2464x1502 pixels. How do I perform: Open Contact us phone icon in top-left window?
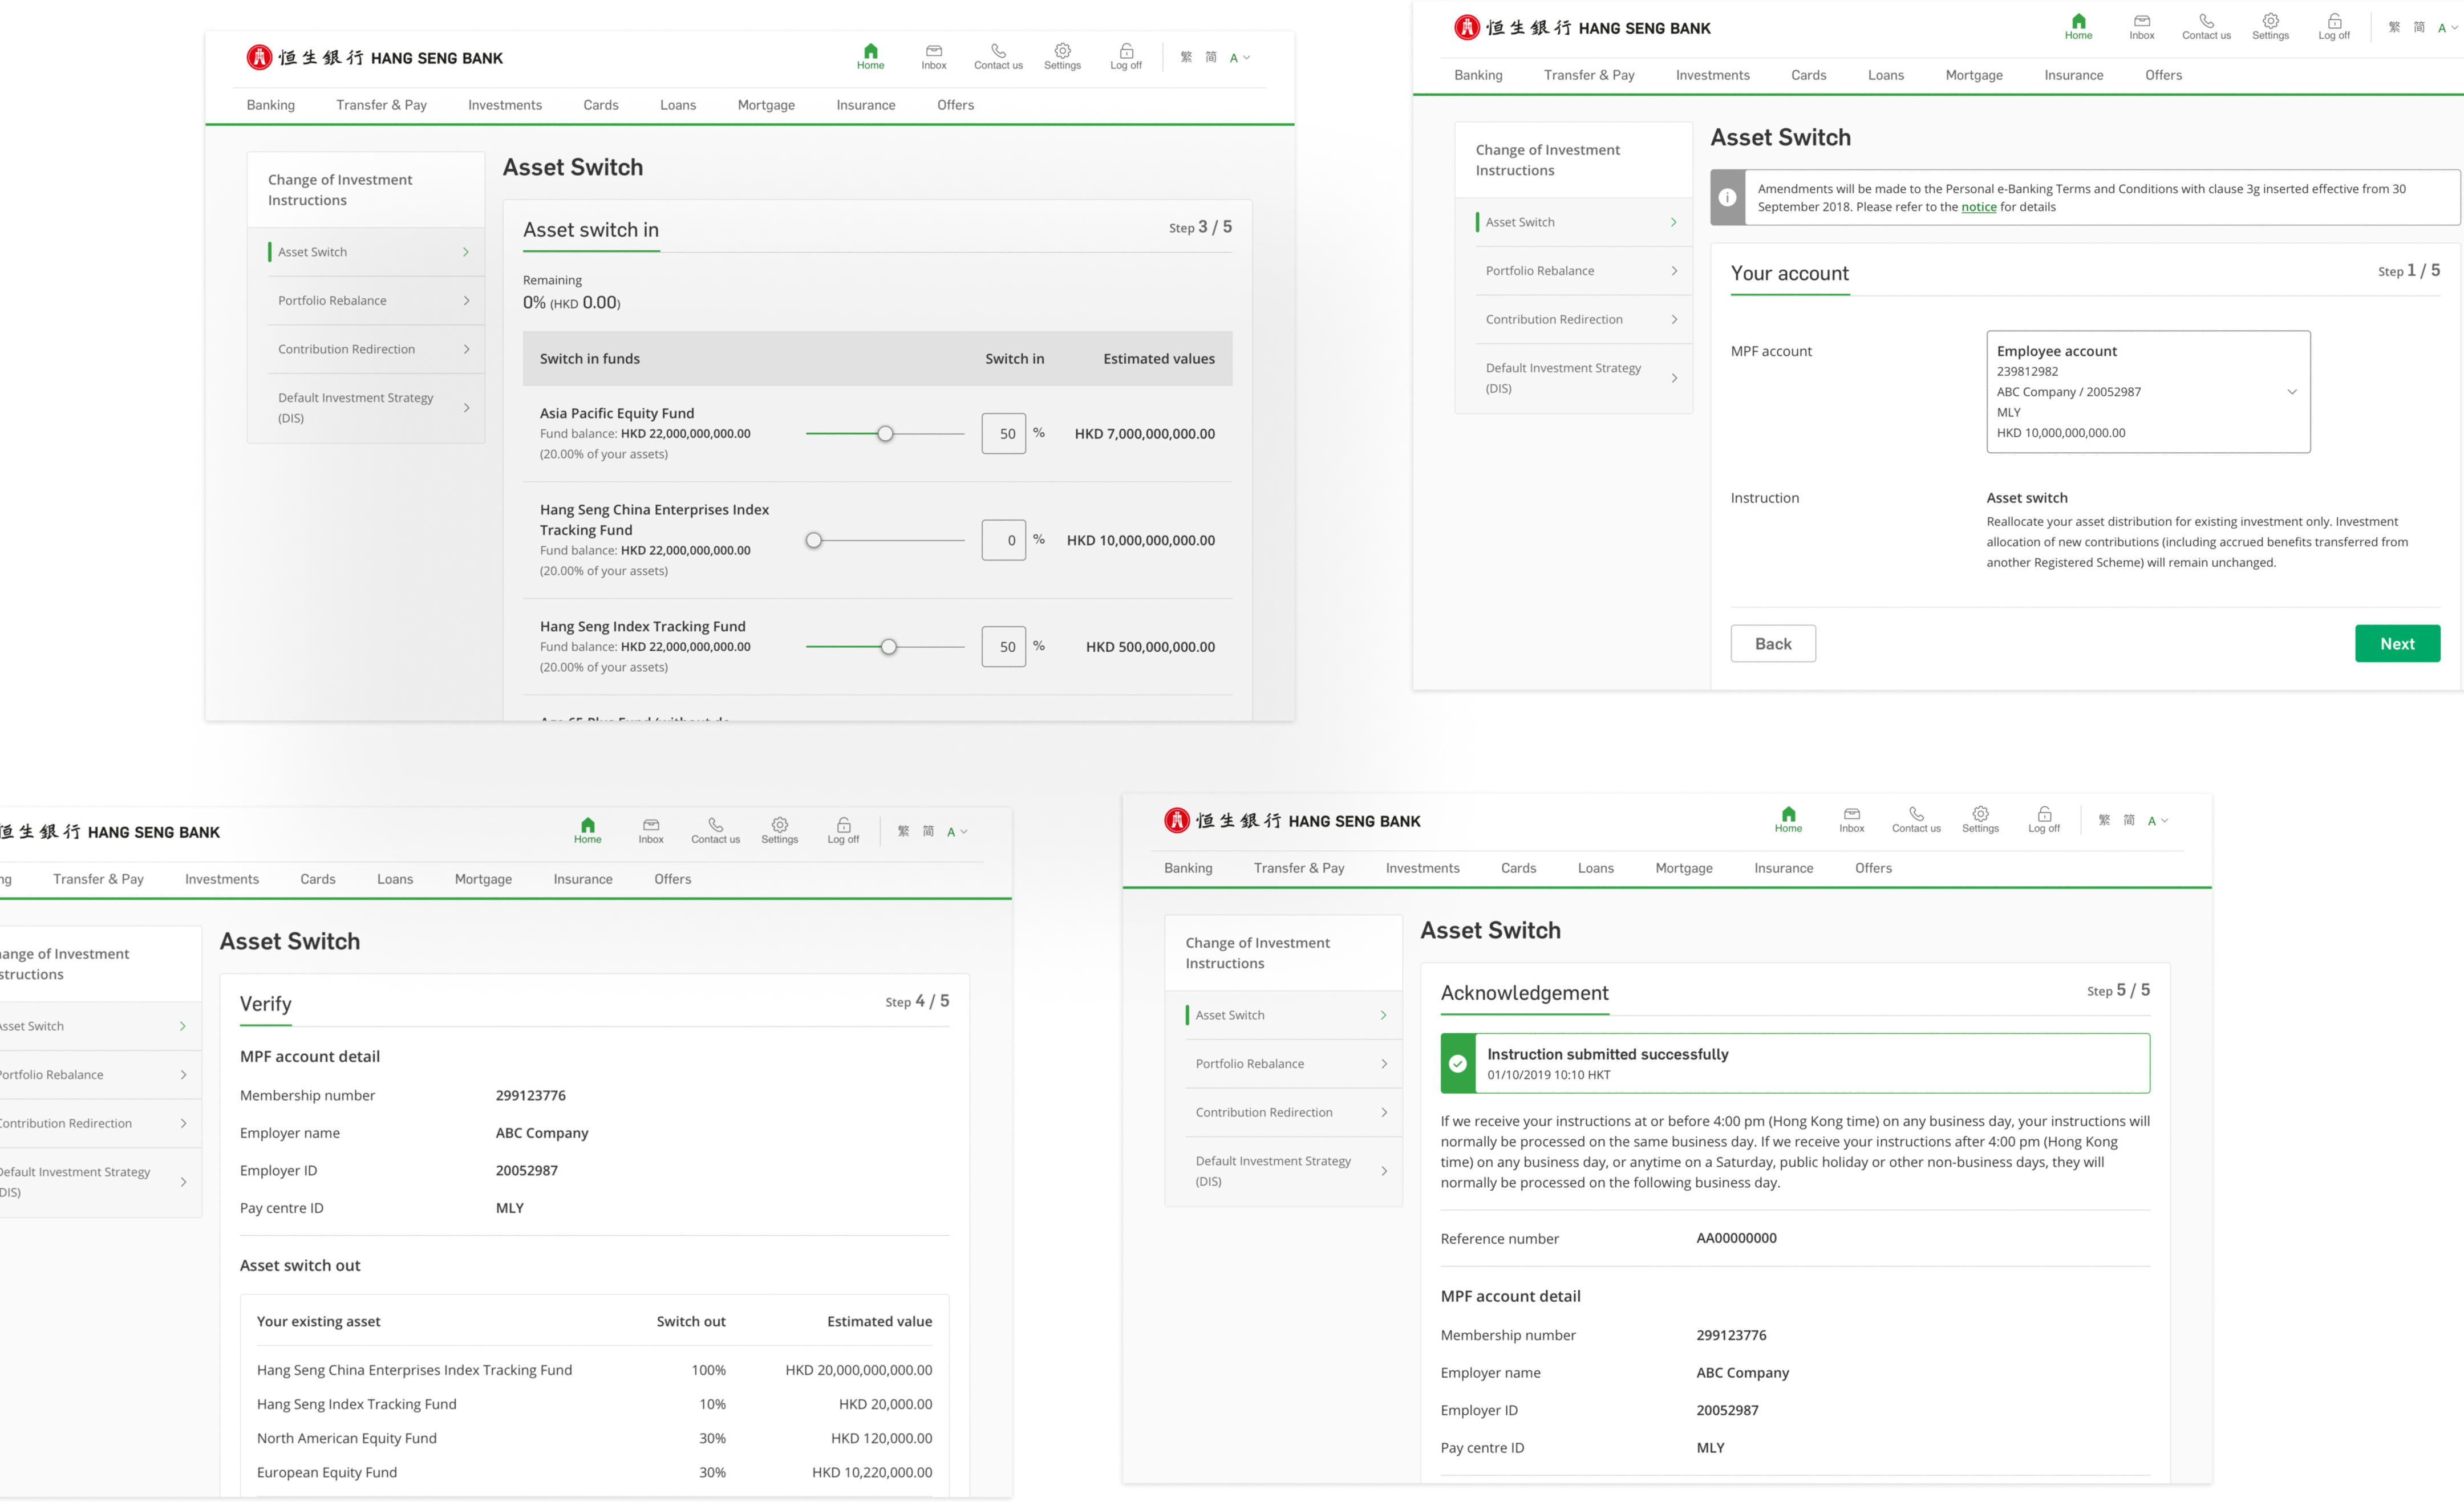click(998, 51)
